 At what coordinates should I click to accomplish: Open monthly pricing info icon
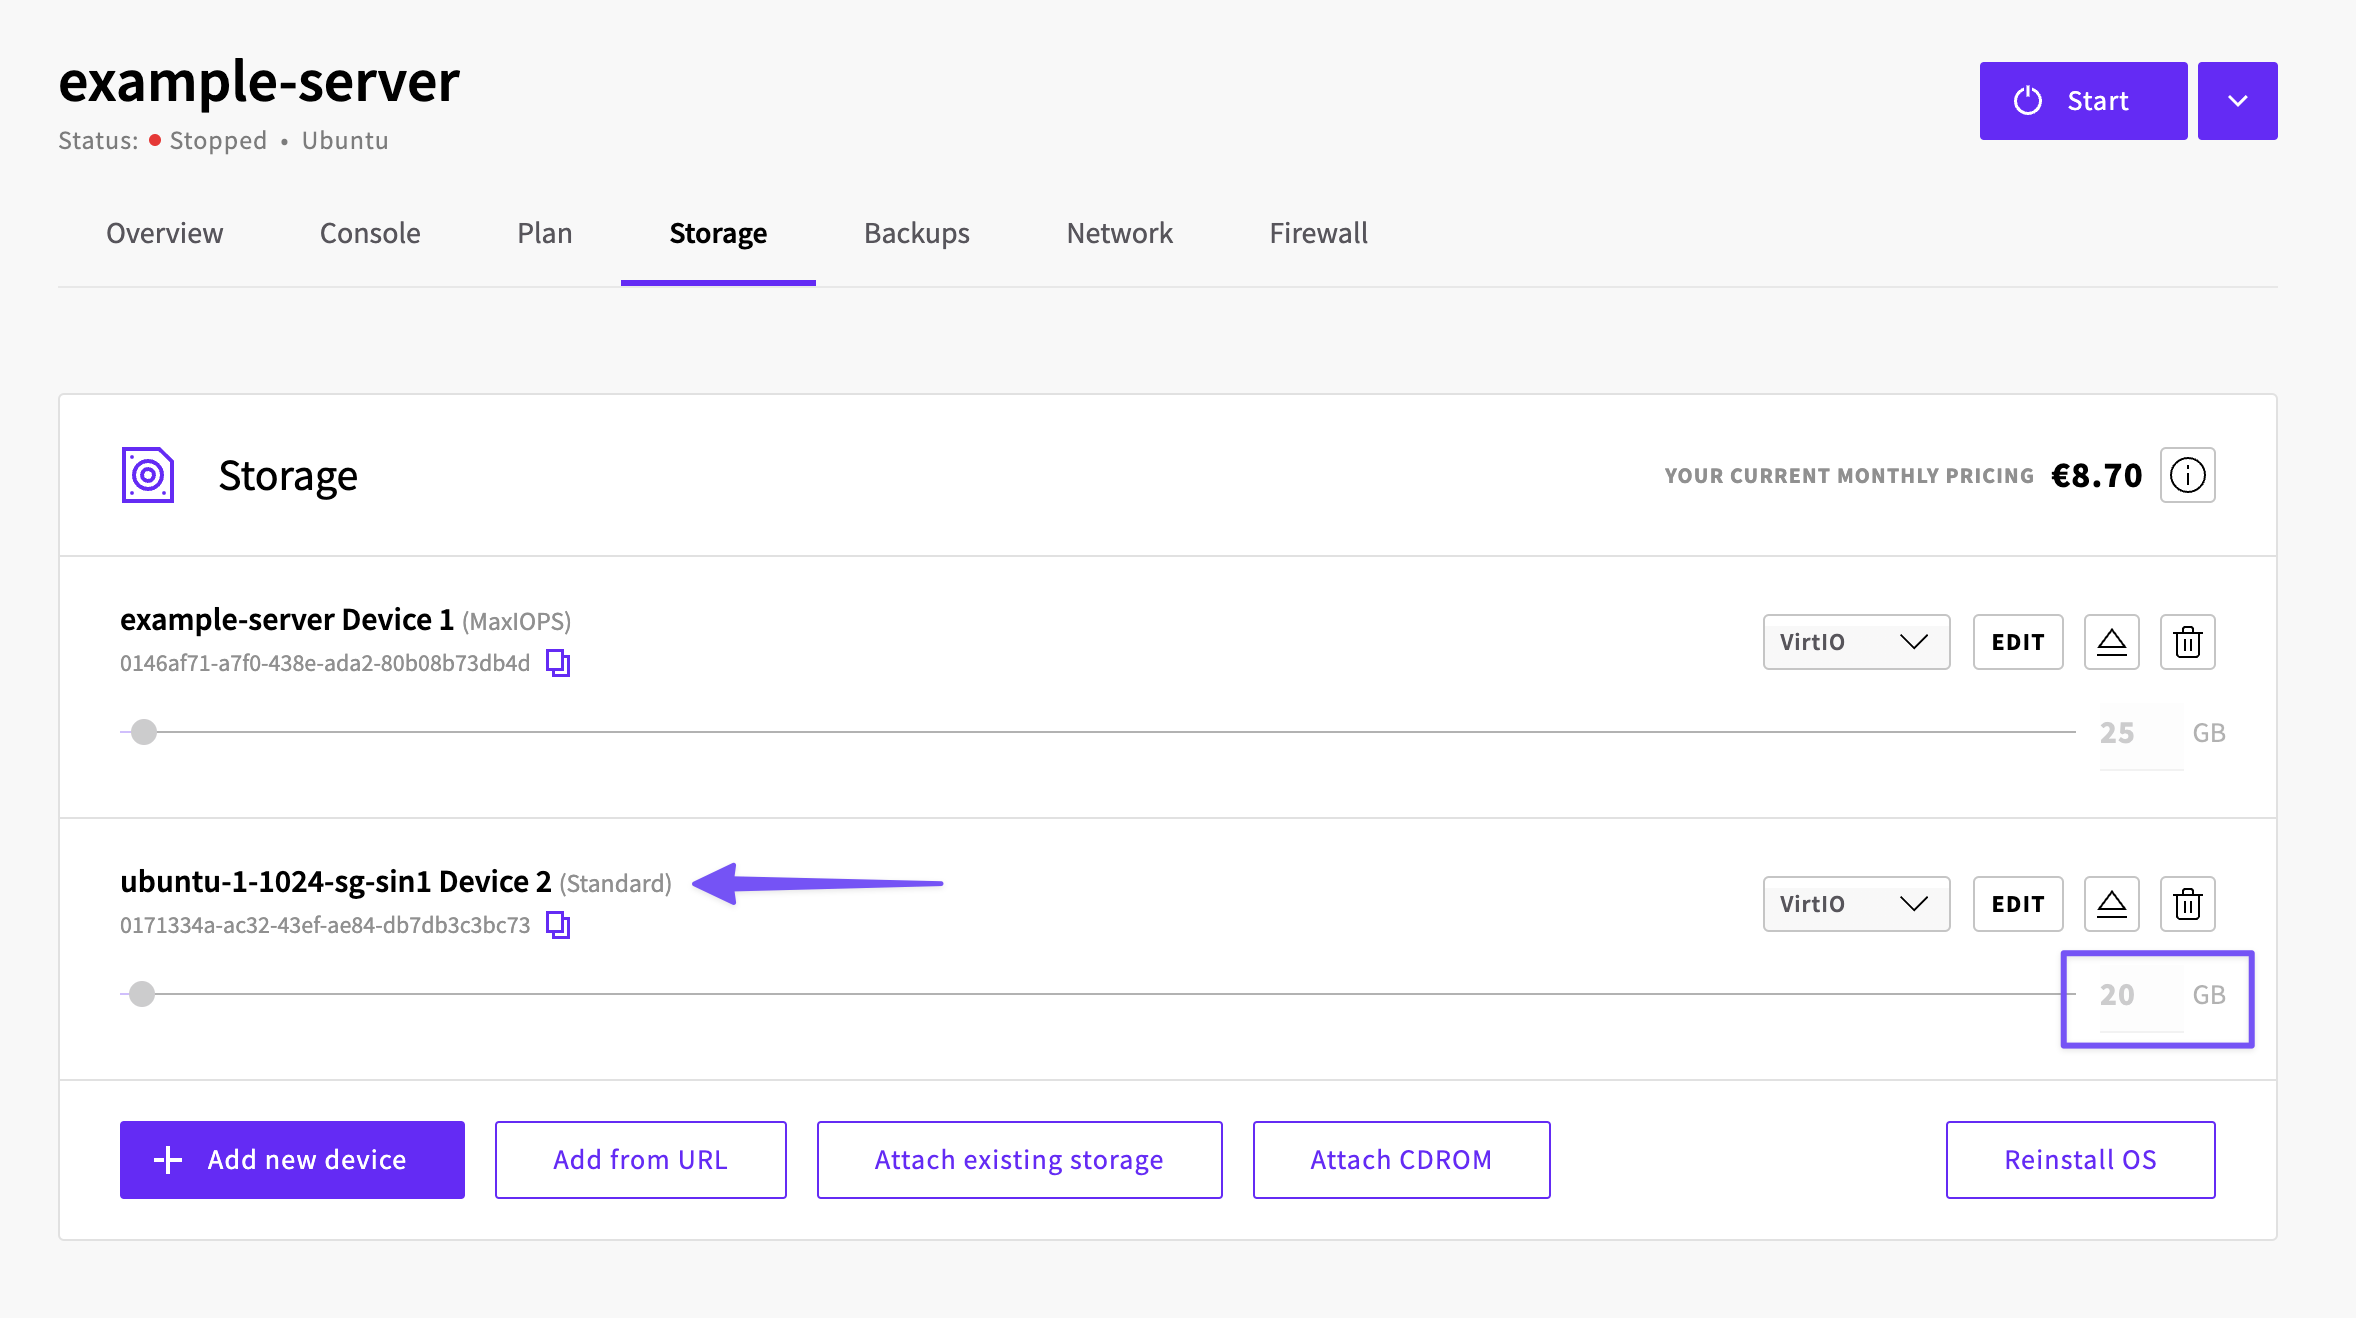[x=2187, y=475]
